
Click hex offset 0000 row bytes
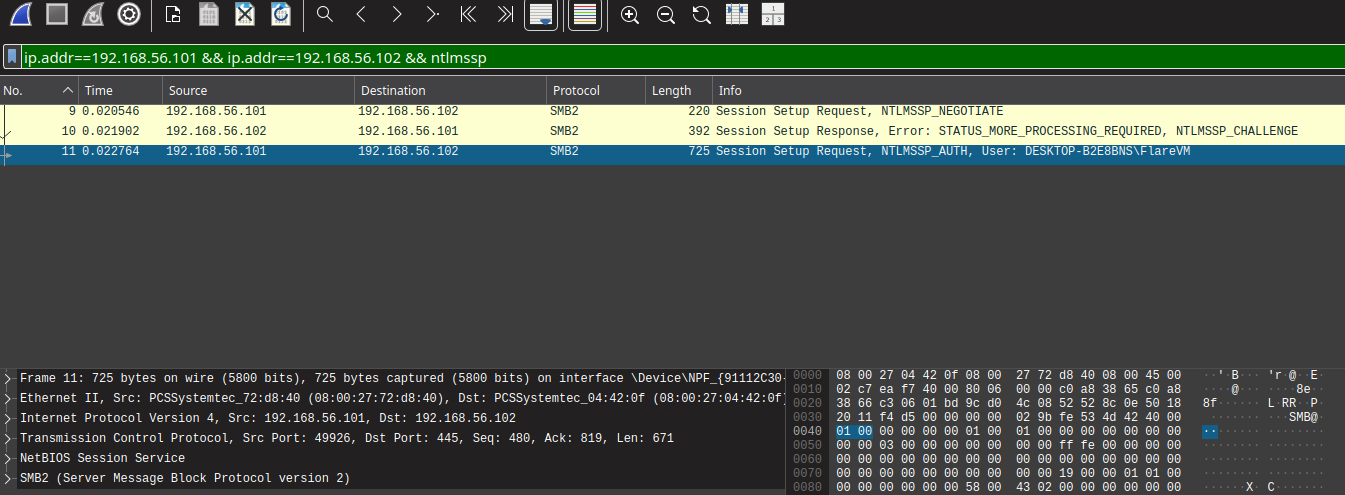[1008, 375]
